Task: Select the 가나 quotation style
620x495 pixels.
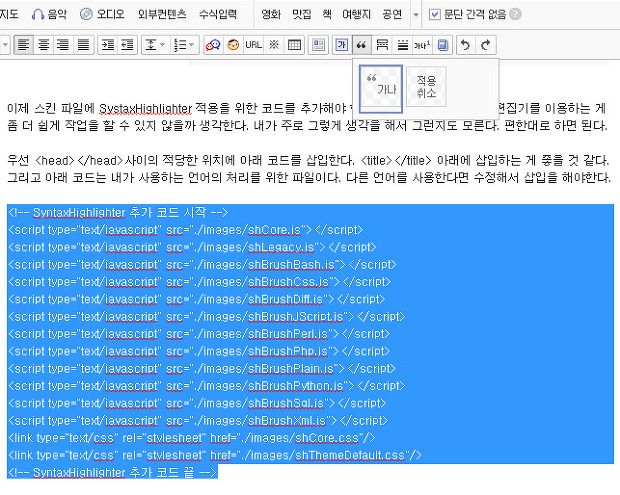Action: (381, 89)
